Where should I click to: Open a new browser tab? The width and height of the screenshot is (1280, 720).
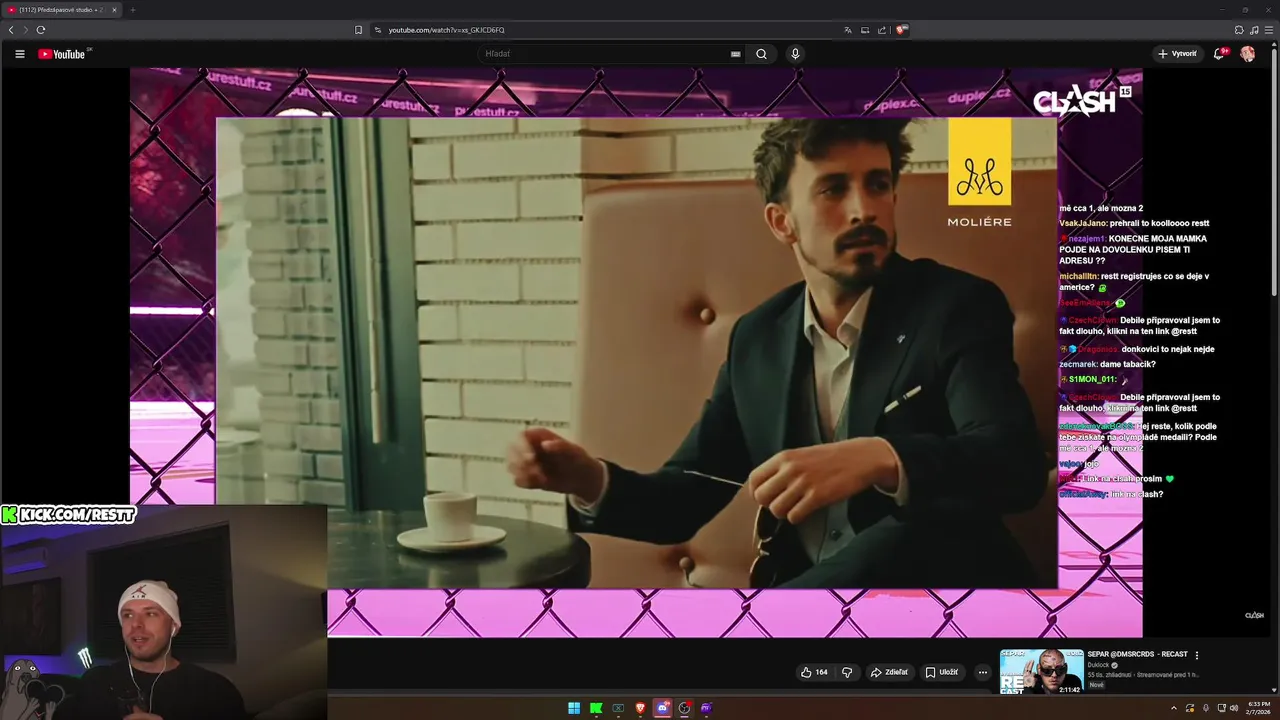pos(132,10)
